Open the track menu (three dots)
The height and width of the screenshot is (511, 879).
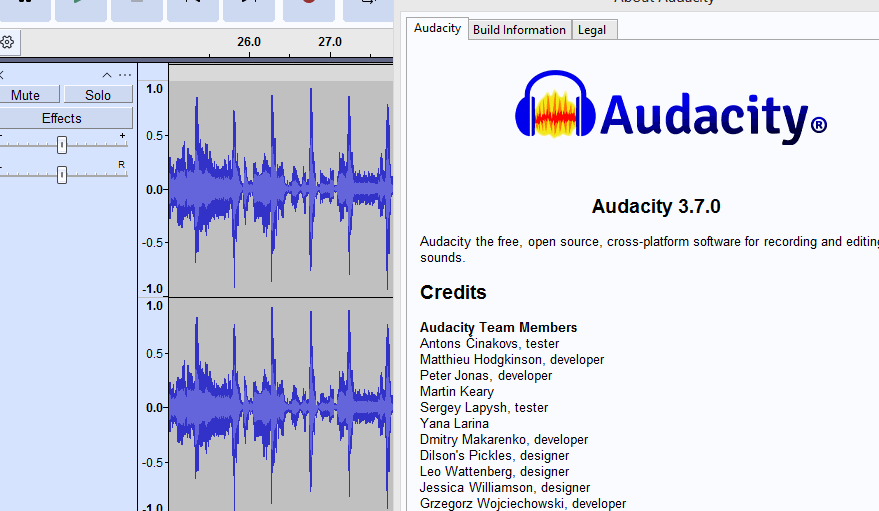tap(125, 75)
